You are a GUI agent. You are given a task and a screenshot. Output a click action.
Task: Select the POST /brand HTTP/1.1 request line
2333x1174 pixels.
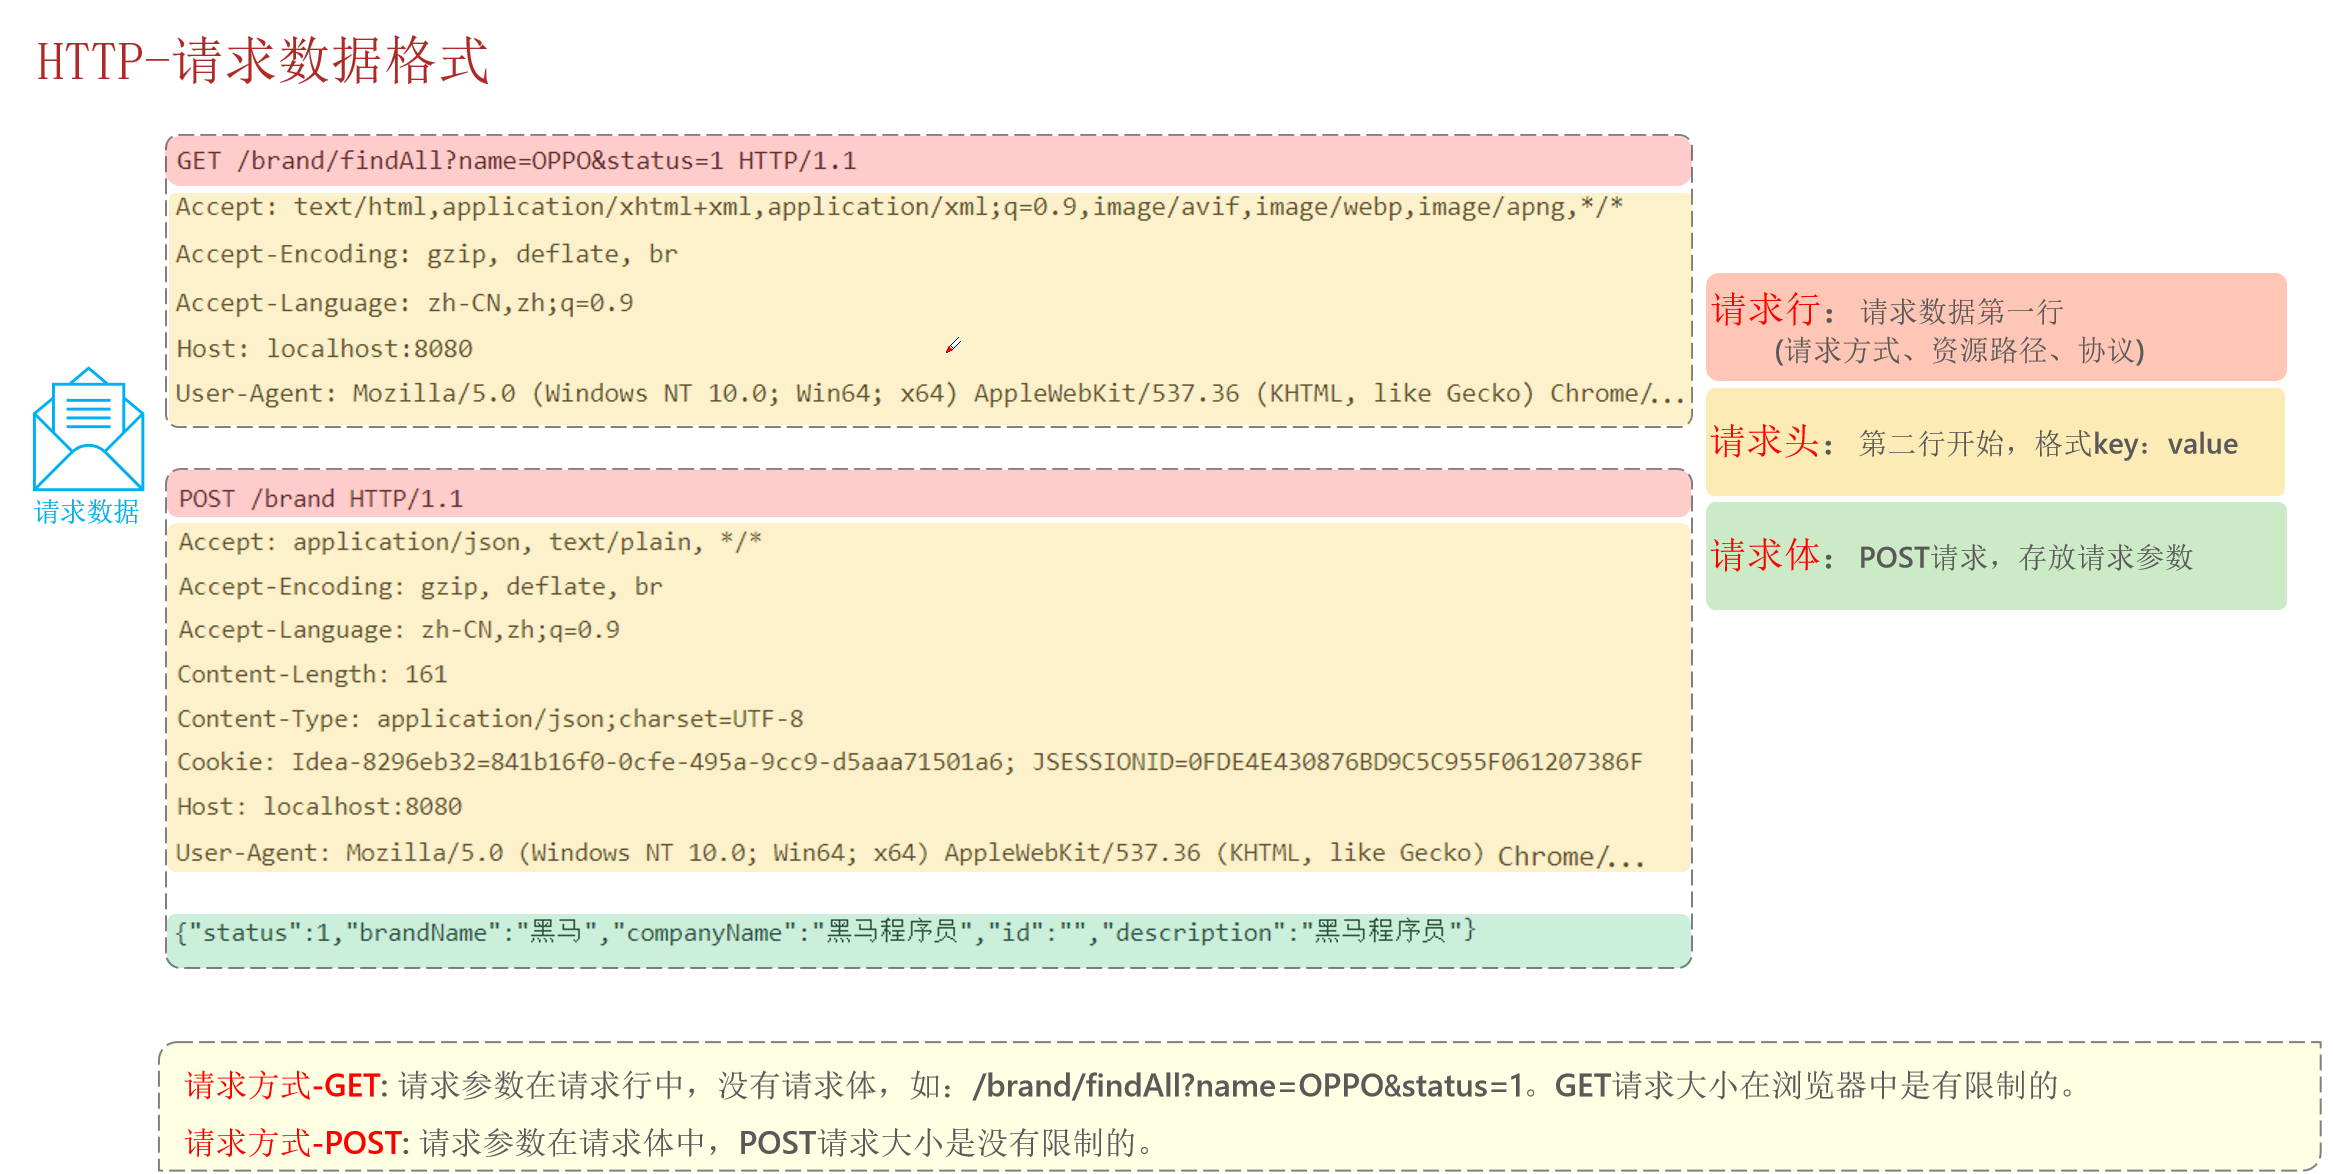click(320, 498)
